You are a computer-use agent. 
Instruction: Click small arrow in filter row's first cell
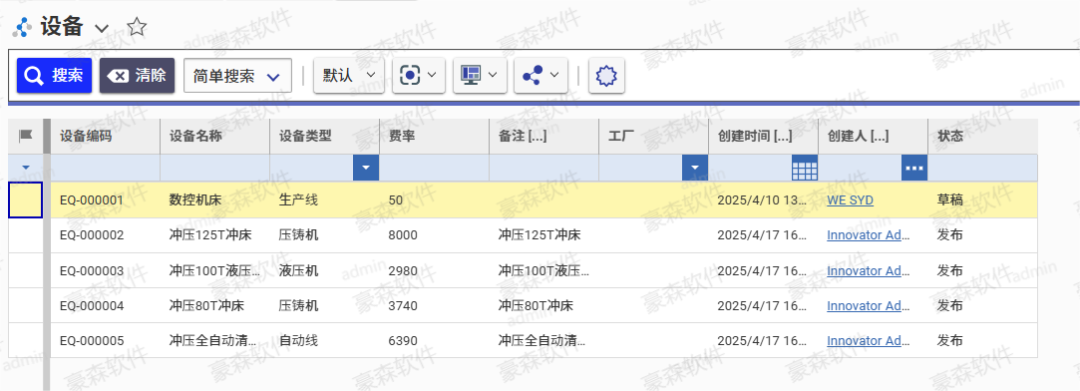pos(25,167)
